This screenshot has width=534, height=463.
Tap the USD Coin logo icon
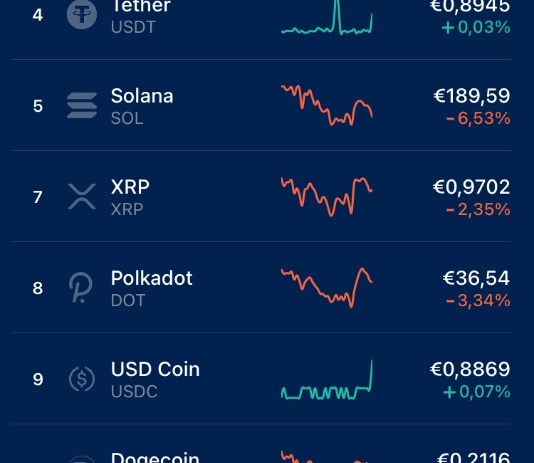[82, 379]
